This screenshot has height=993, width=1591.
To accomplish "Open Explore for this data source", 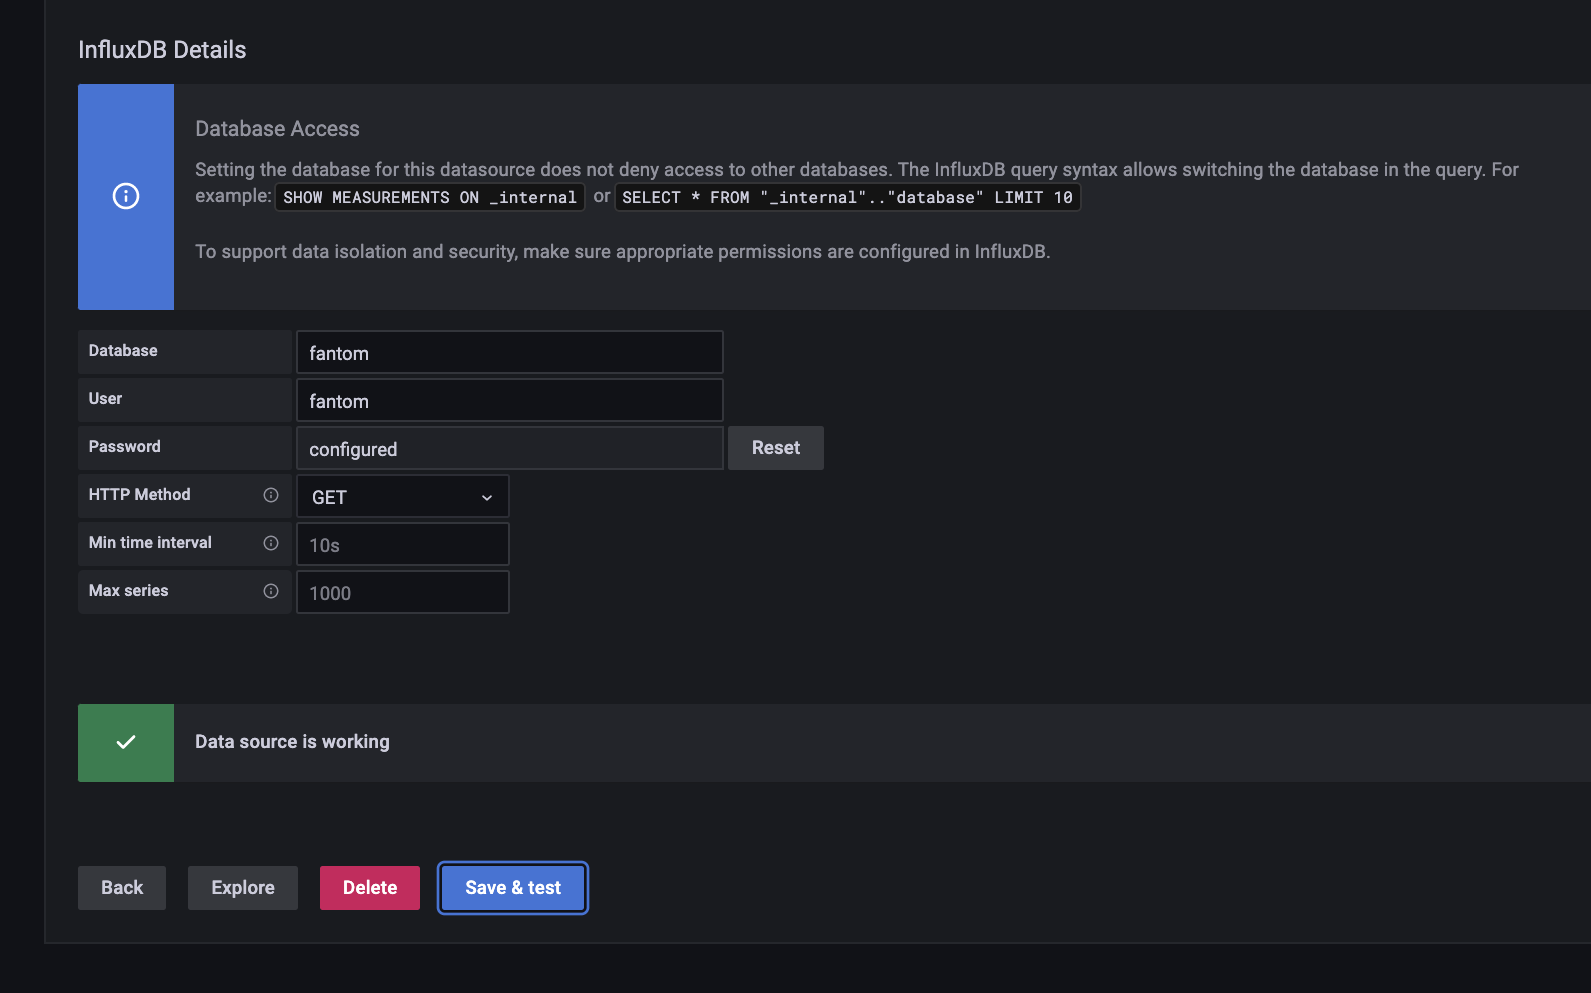I will [x=243, y=888].
